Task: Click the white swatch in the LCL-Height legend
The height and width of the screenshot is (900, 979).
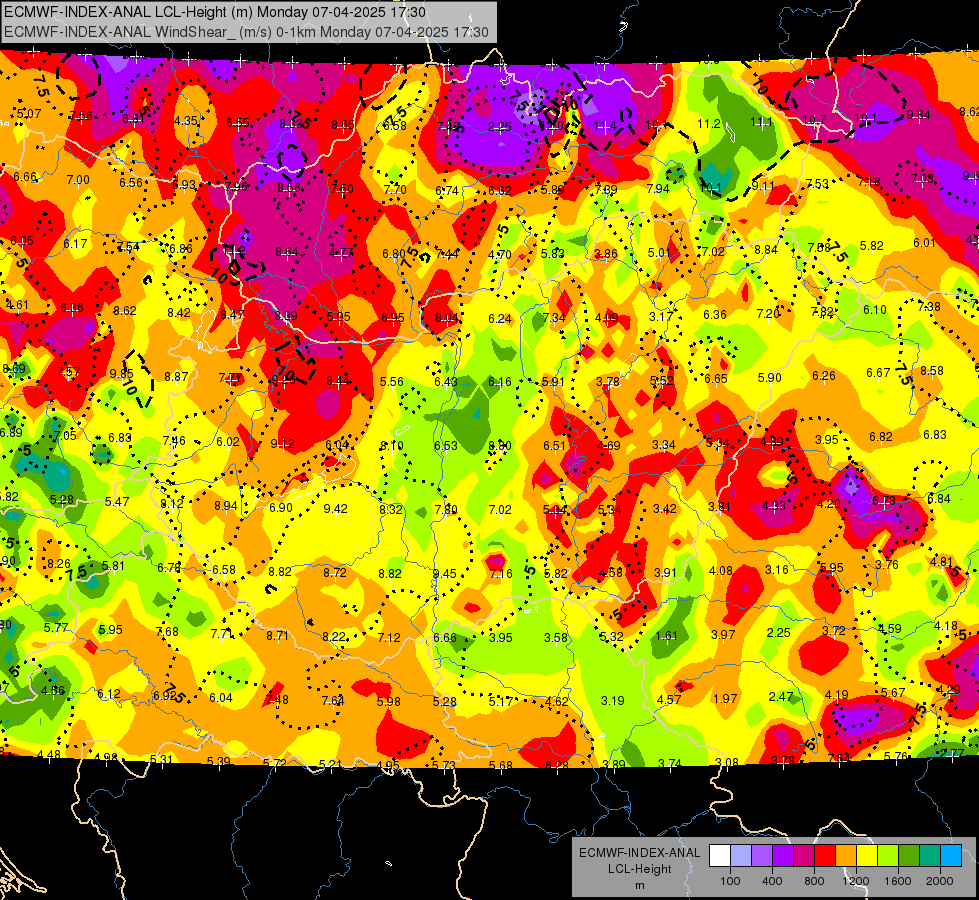Action: pyautogui.click(x=720, y=856)
